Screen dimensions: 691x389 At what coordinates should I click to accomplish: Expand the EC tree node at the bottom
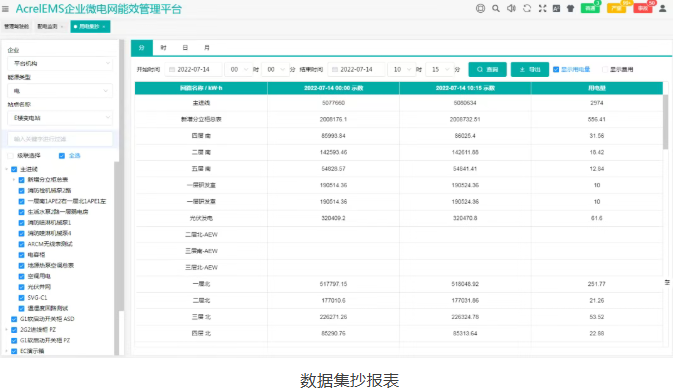(x=7, y=351)
